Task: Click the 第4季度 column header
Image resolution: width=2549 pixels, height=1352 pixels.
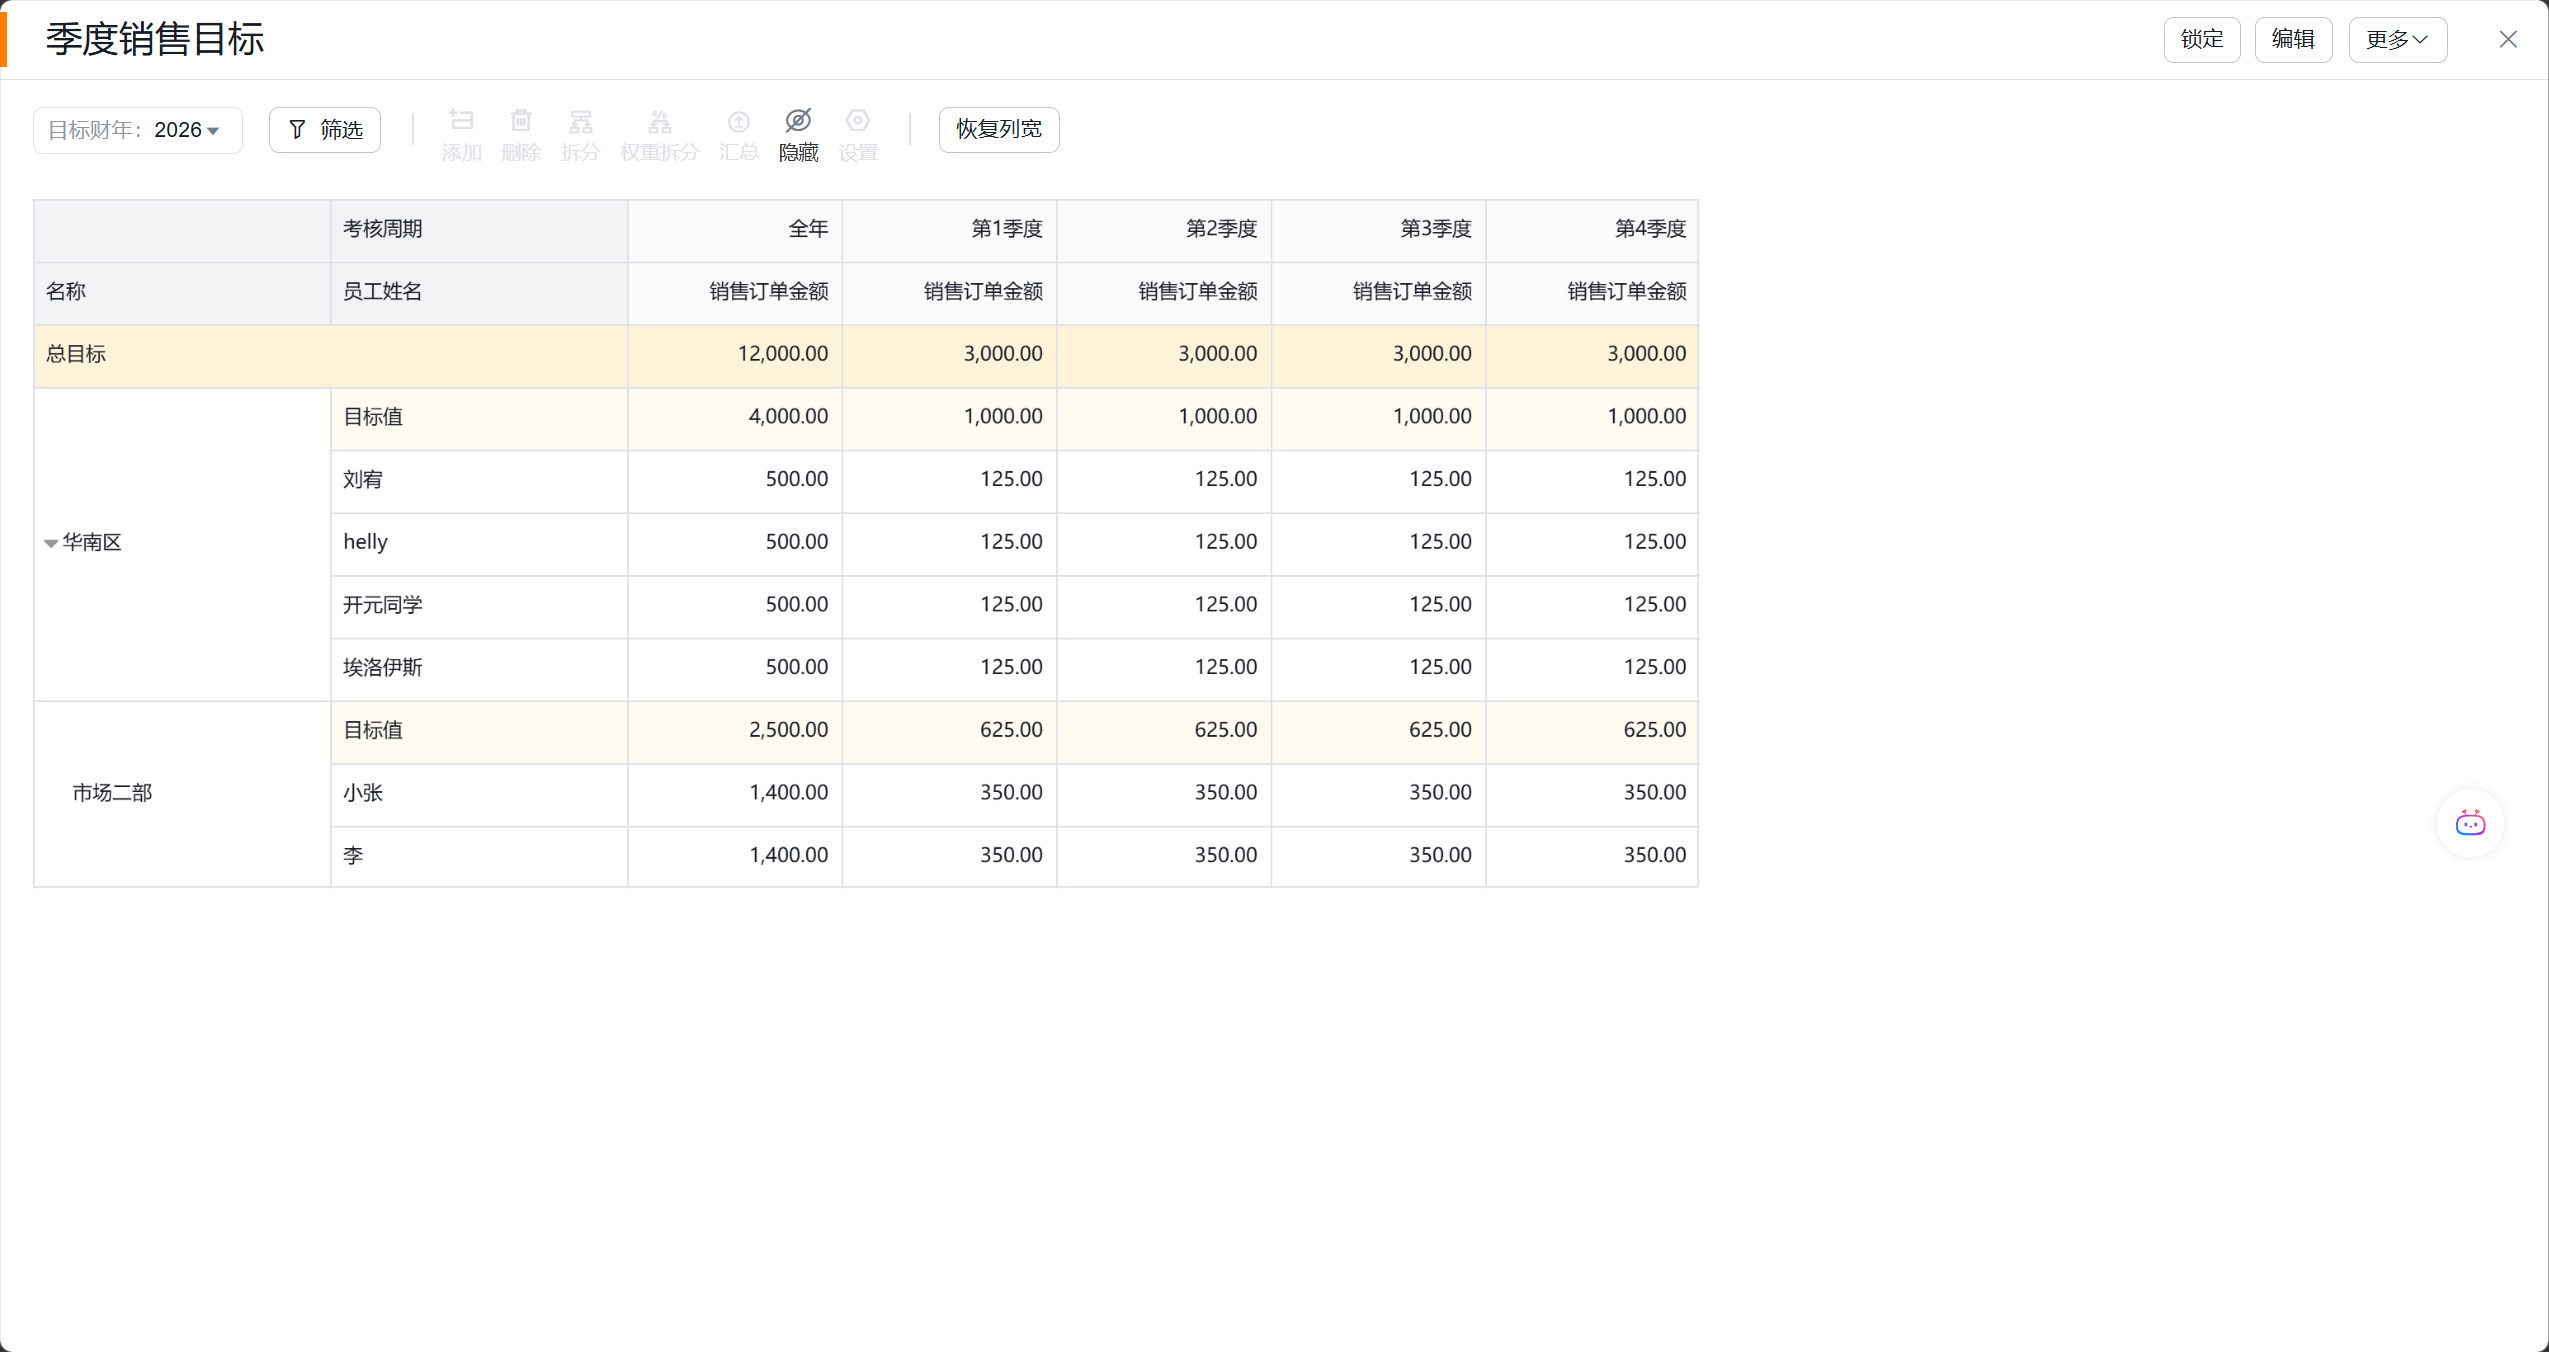Action: pos(1592,229)
